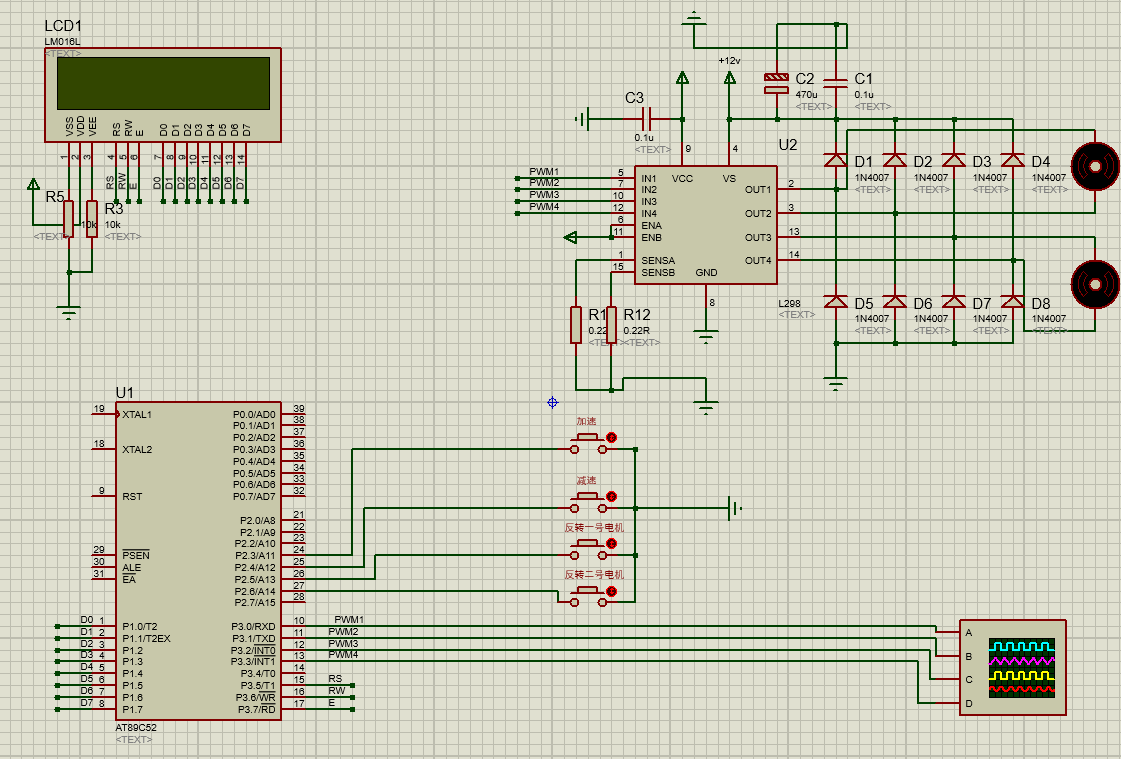Click diode D1 symbol
1121x759 pixels.
(836, 160)
